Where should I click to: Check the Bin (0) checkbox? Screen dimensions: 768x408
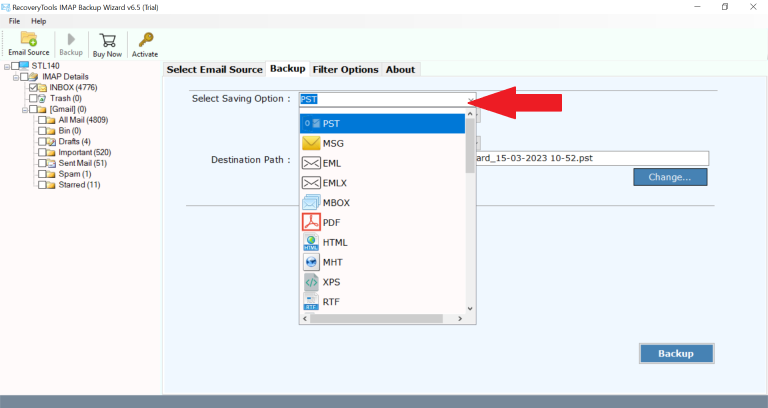(x=42, y=131)
